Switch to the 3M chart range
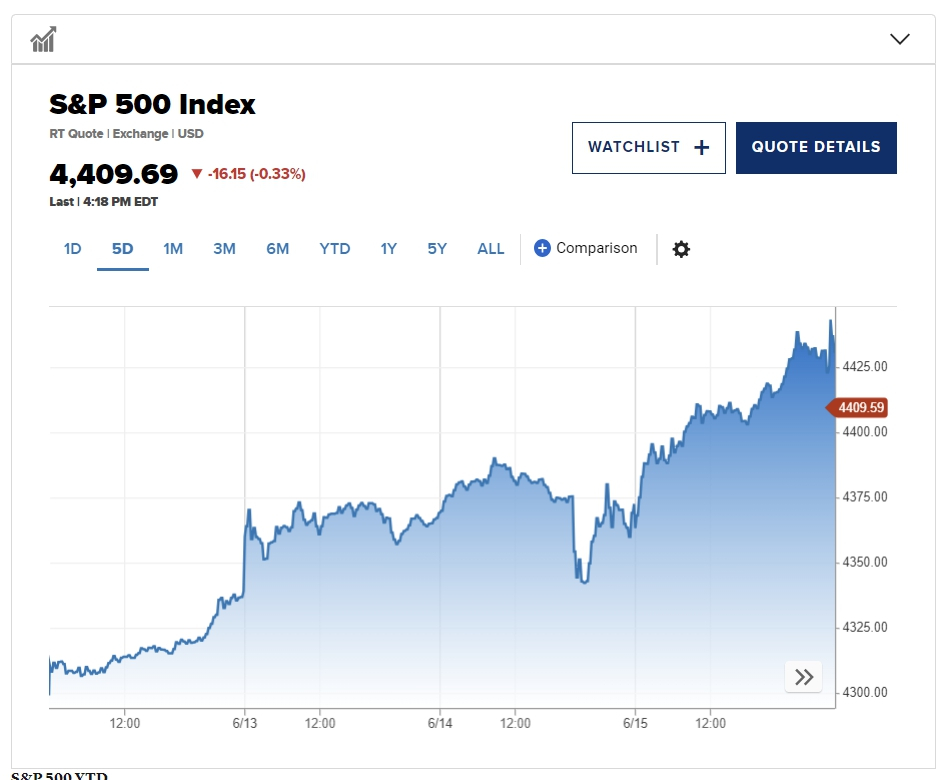949x780 pixels. click(x=224, y=249)
